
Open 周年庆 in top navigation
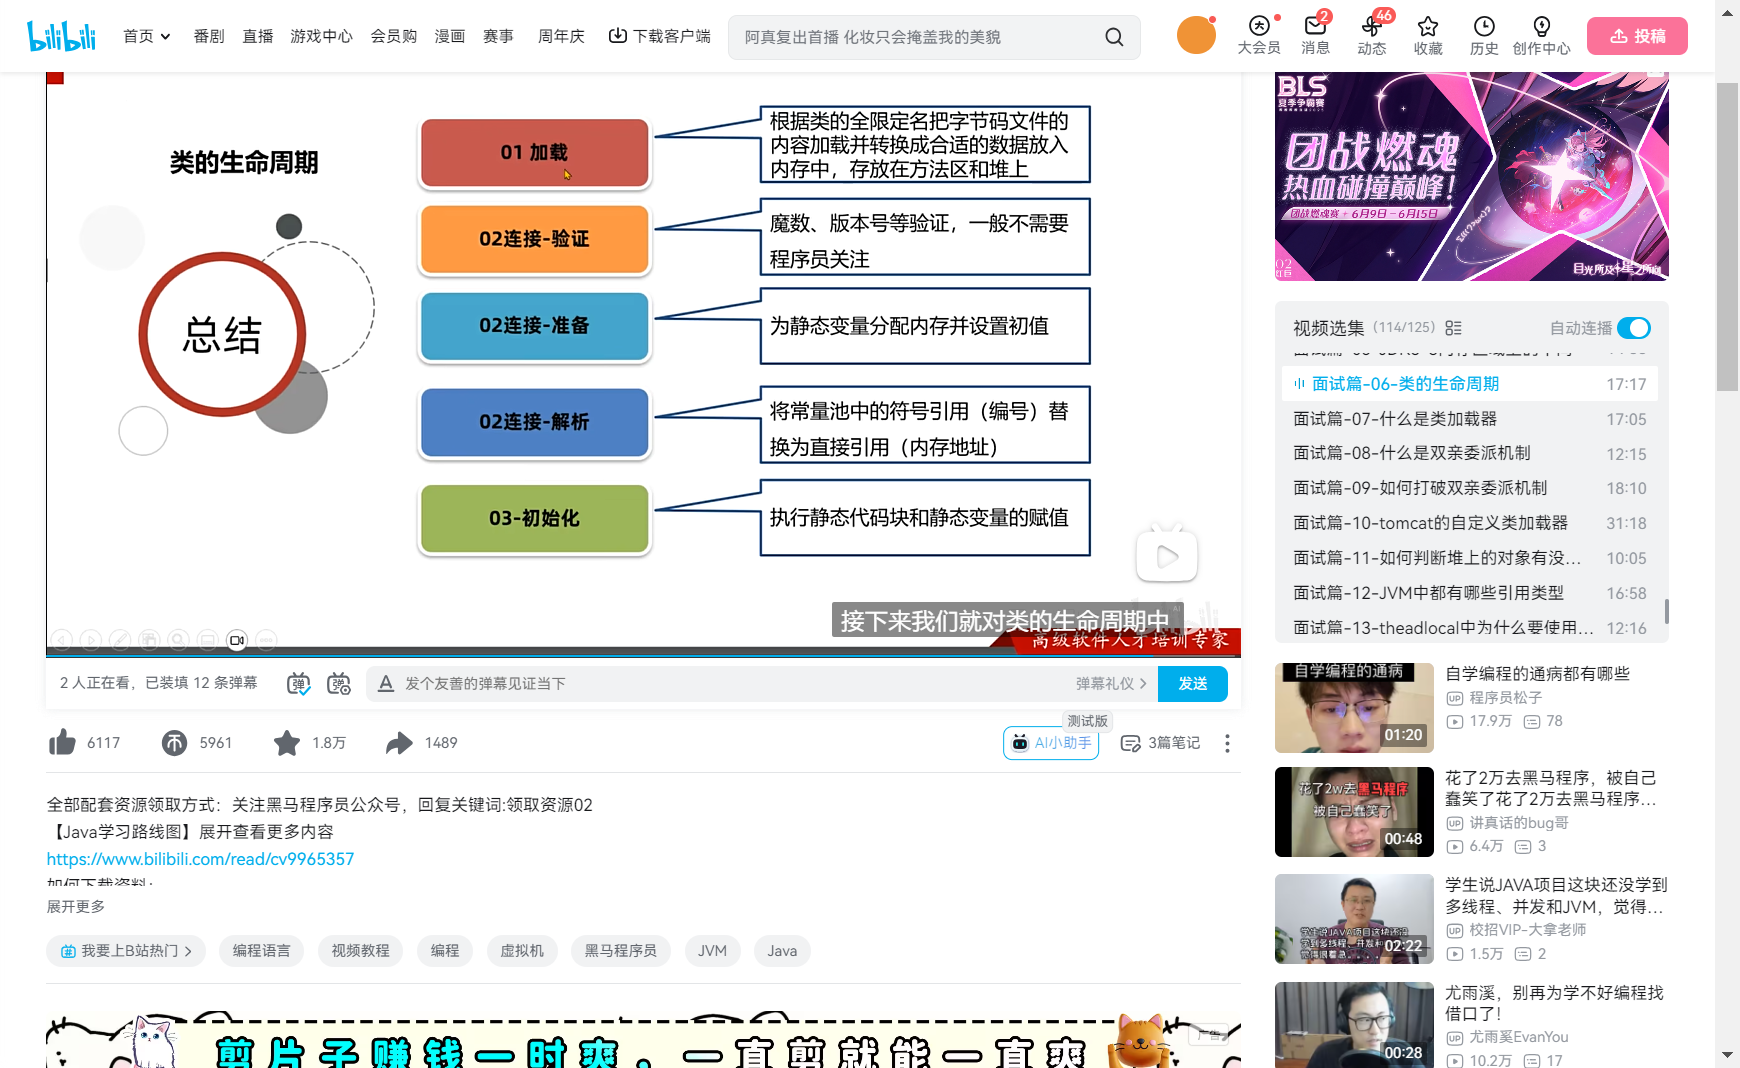[x=561, y=36]
